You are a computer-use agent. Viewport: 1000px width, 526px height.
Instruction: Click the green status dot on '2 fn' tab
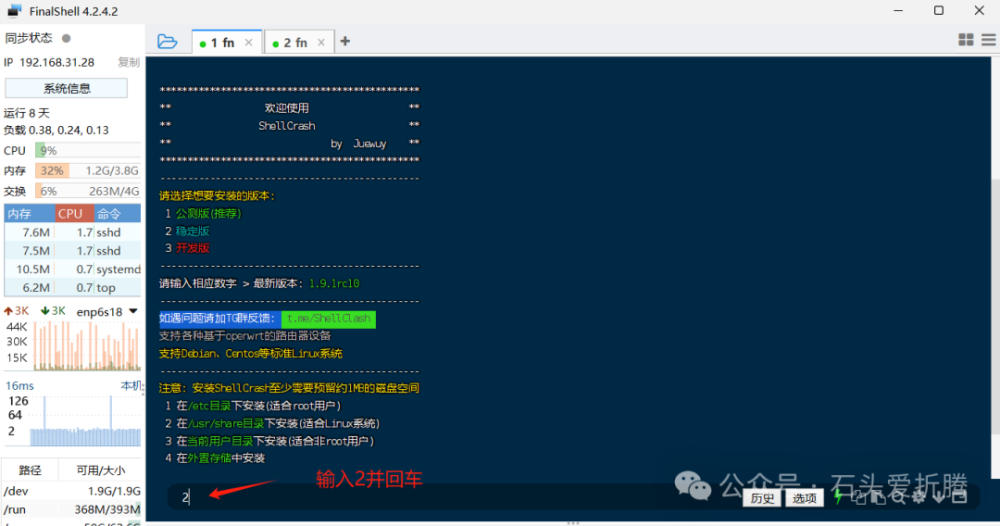(276, 44)
